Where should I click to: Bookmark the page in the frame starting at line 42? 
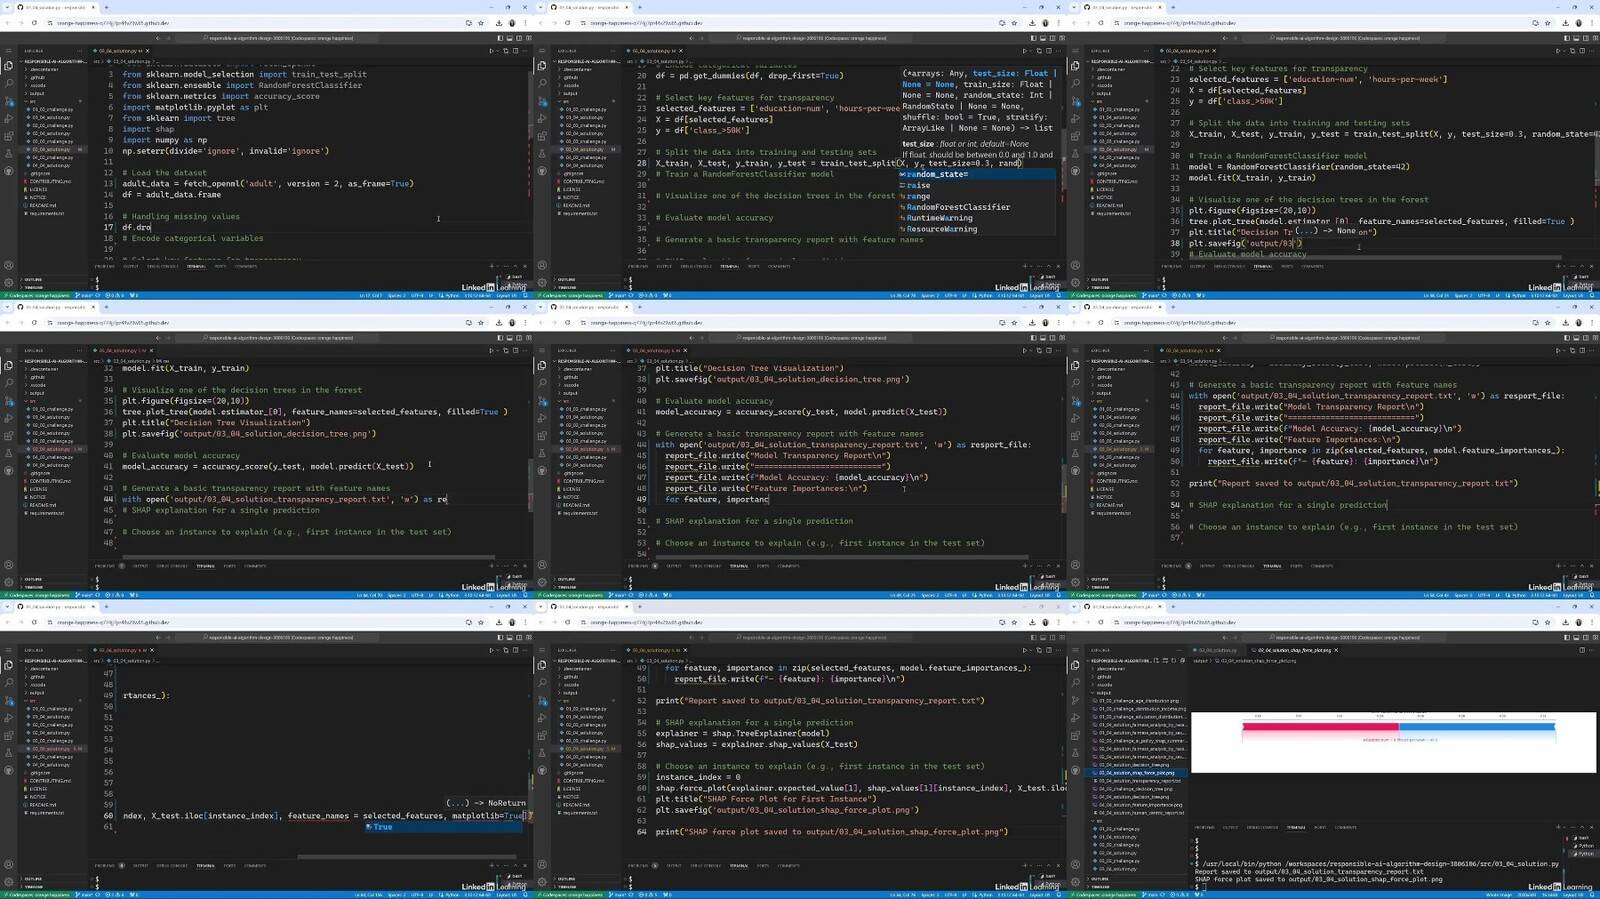coord(1547,323)
